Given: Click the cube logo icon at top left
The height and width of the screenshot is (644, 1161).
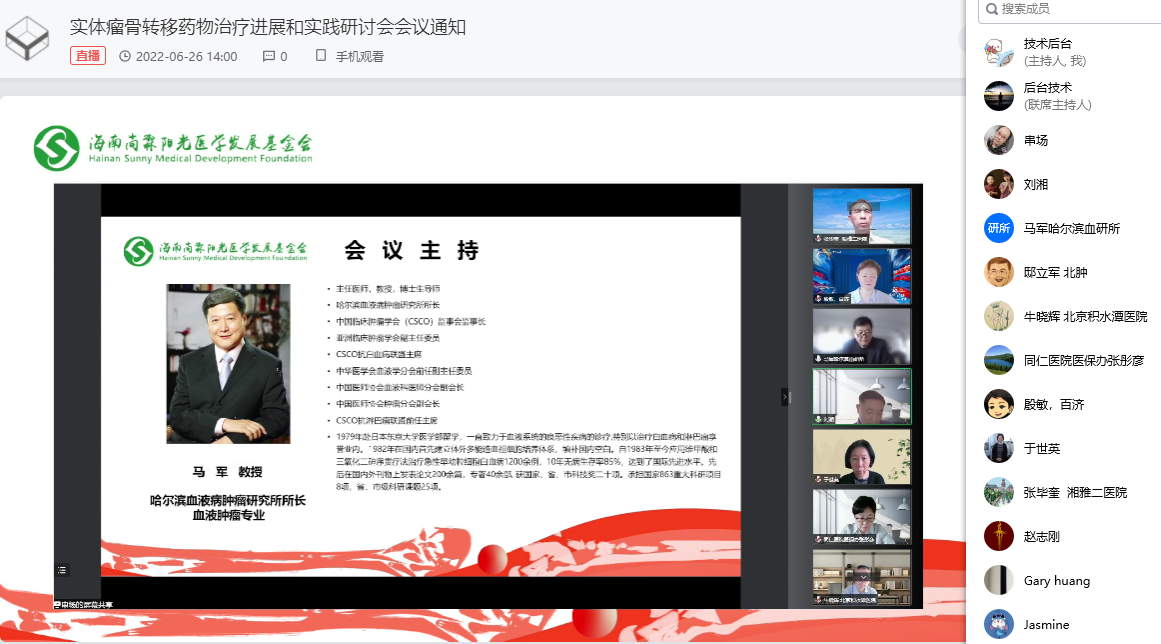Looking at the screenshot, I should click(27, 38).
